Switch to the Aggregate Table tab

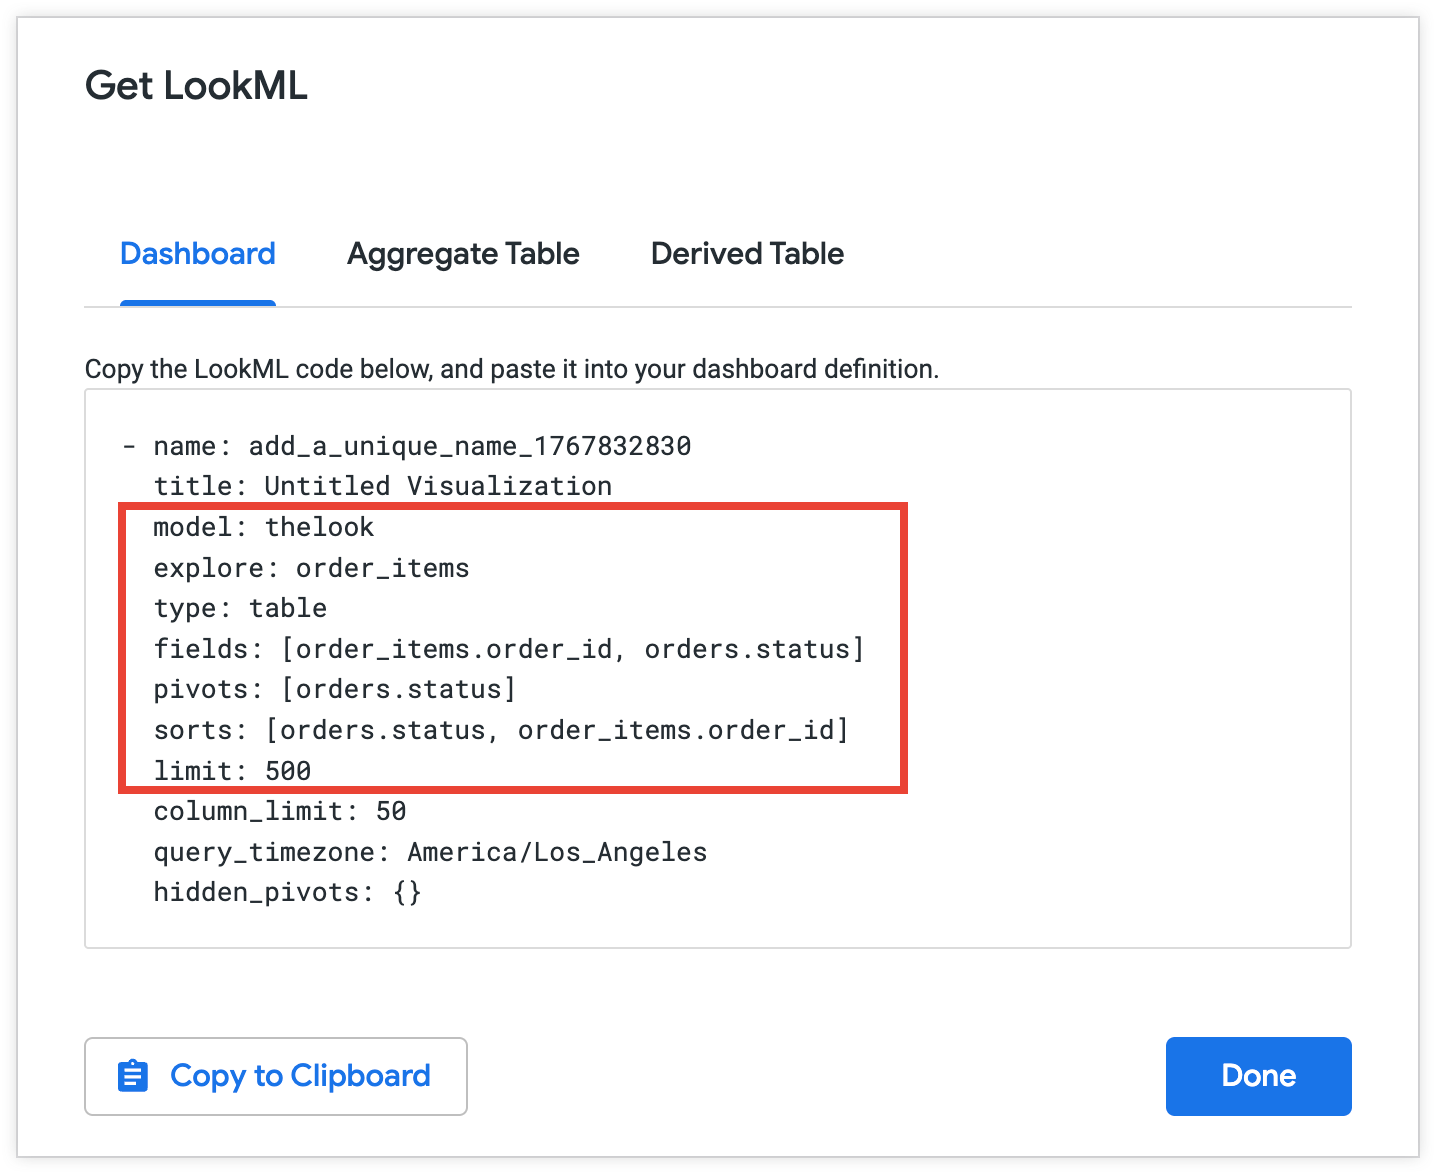coord(463,254)
